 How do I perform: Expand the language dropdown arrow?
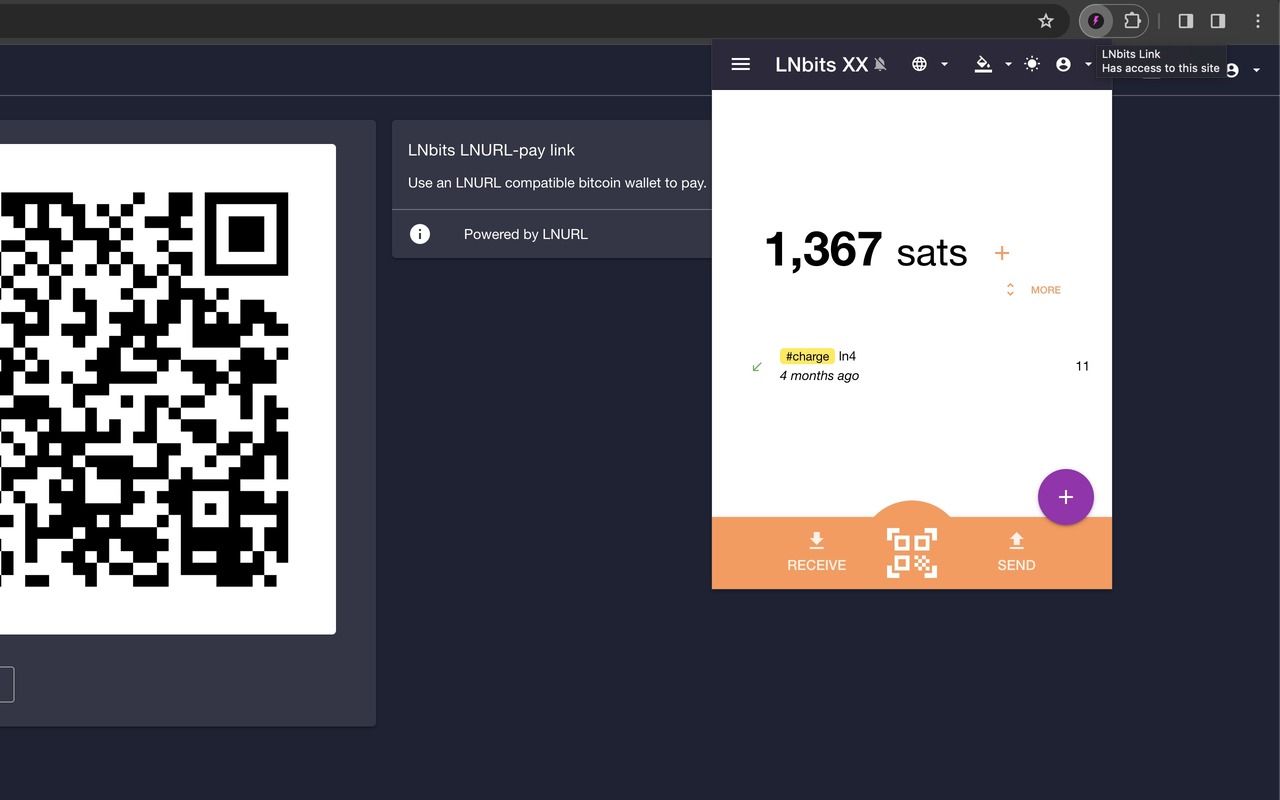(944, 64)
